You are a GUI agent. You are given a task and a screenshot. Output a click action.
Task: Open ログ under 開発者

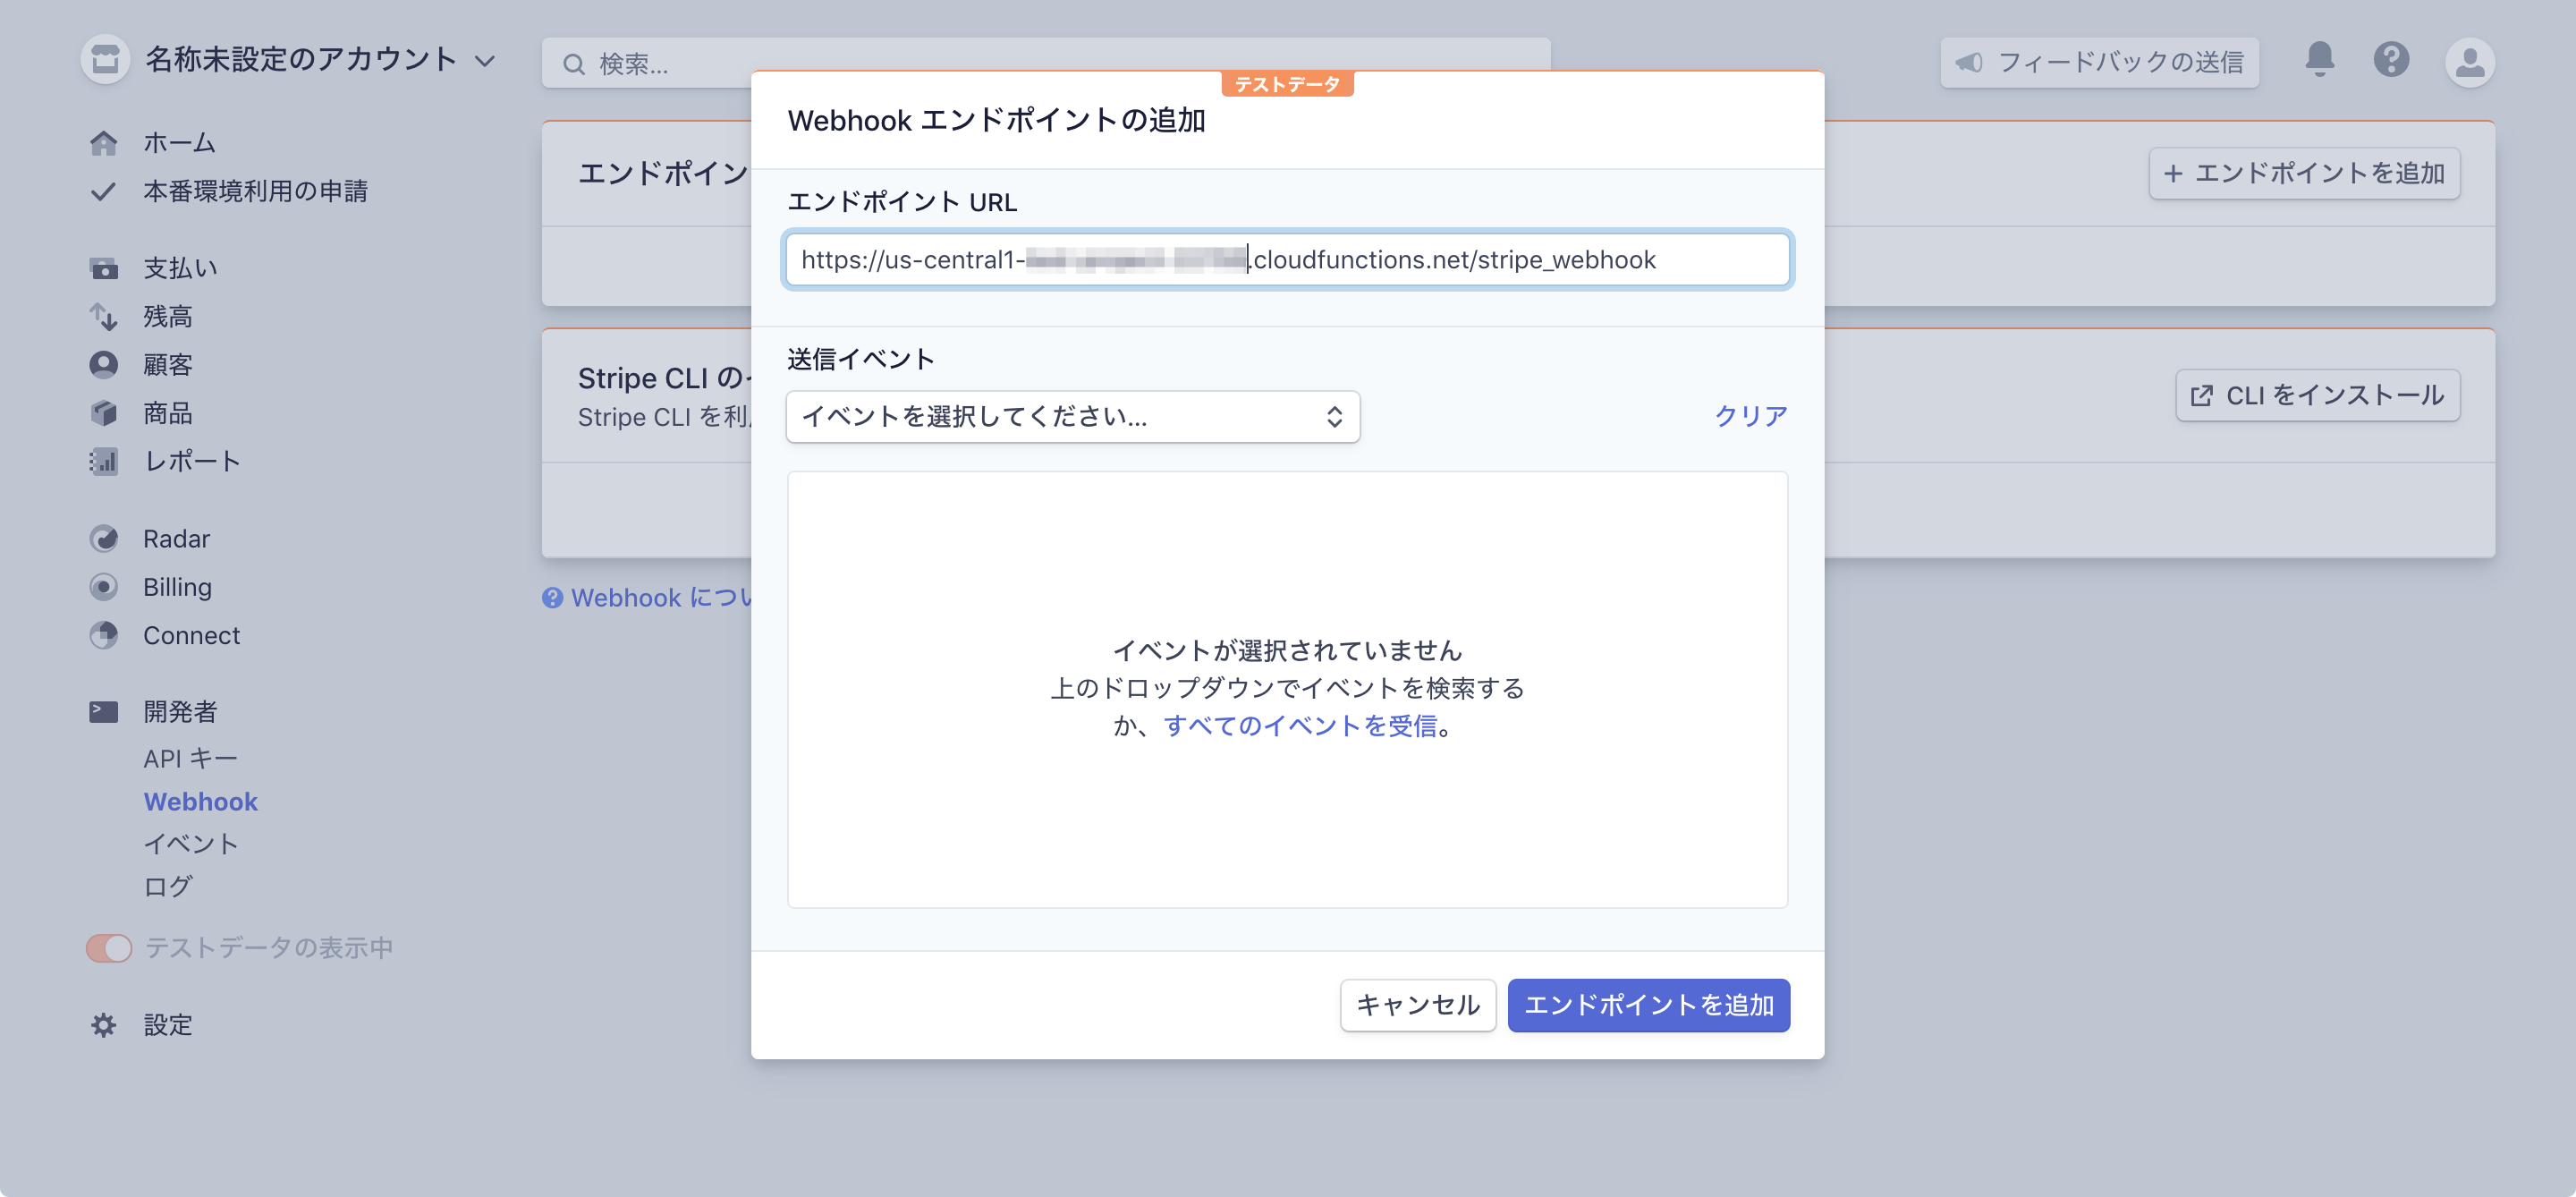point(167,885)
